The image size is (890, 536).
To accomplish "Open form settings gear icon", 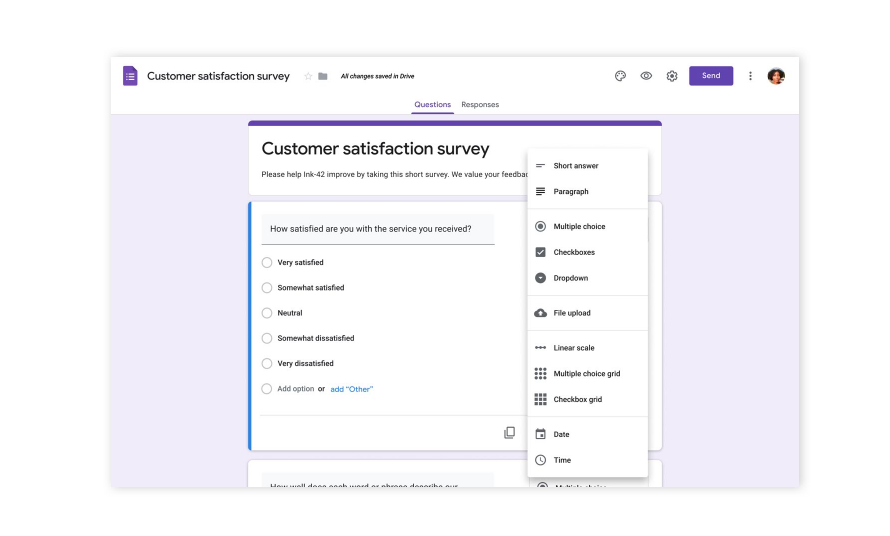I will (x=672, y=76).
